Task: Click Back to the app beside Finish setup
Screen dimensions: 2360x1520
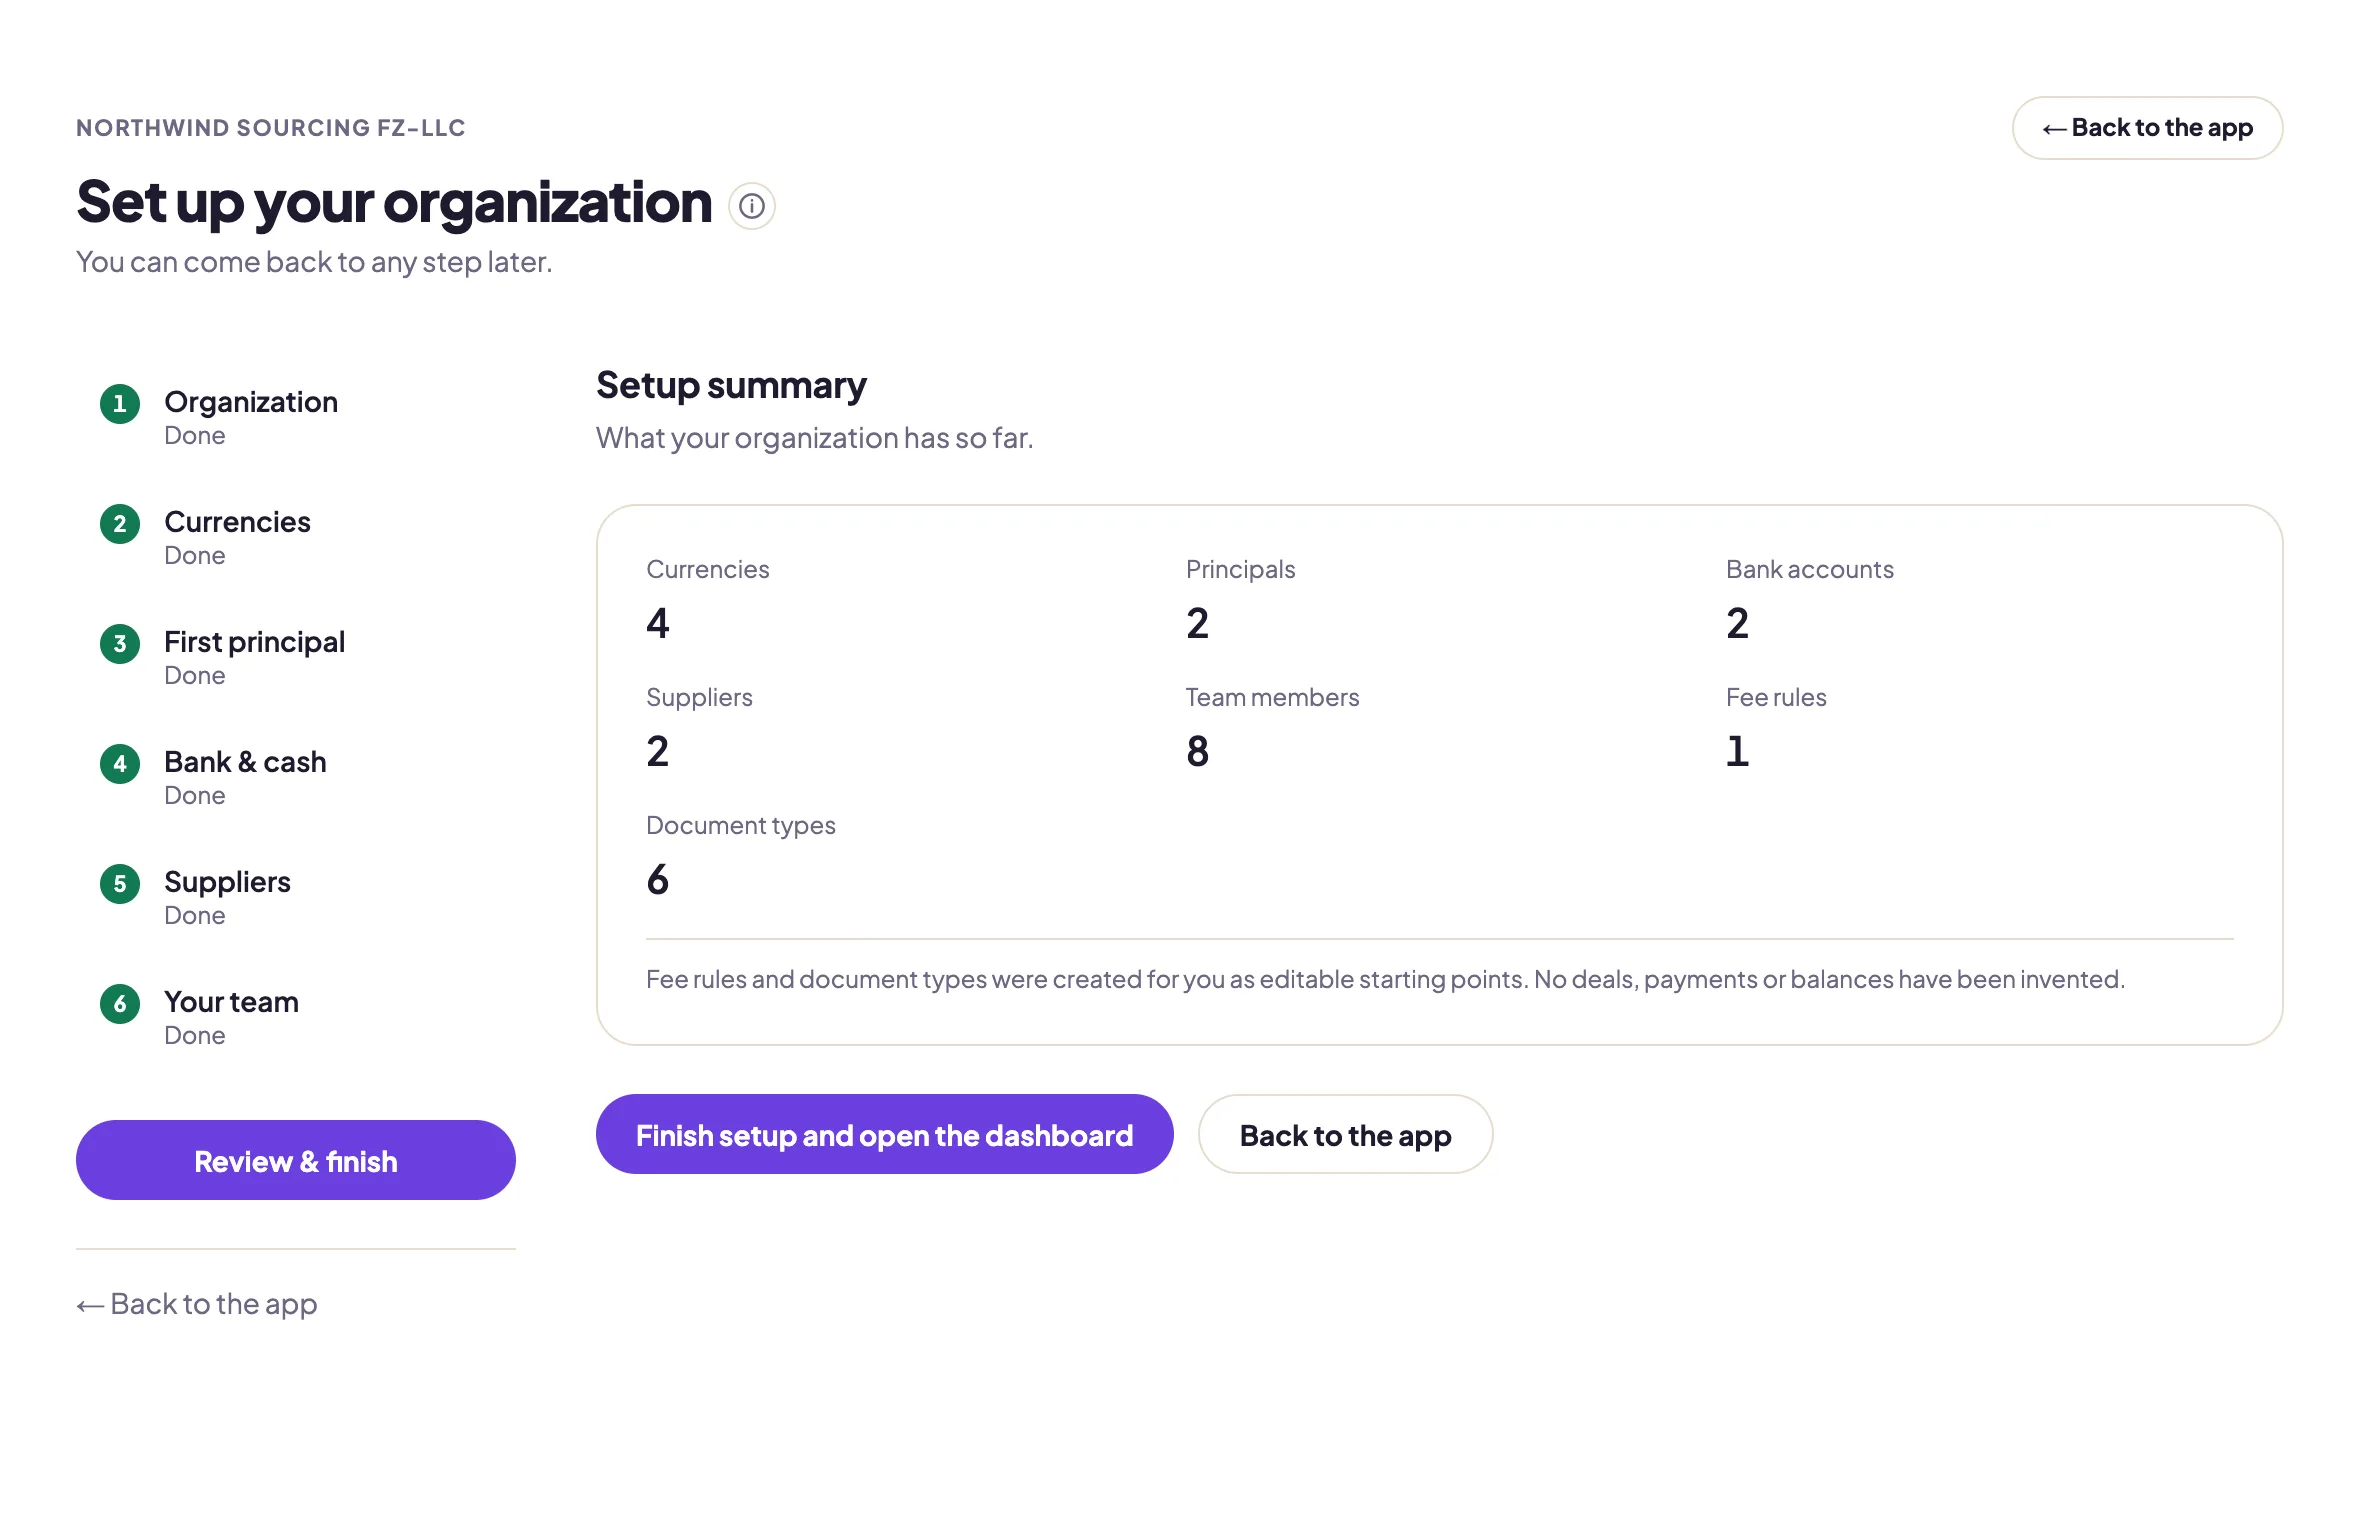Action: [1345, 1134]
